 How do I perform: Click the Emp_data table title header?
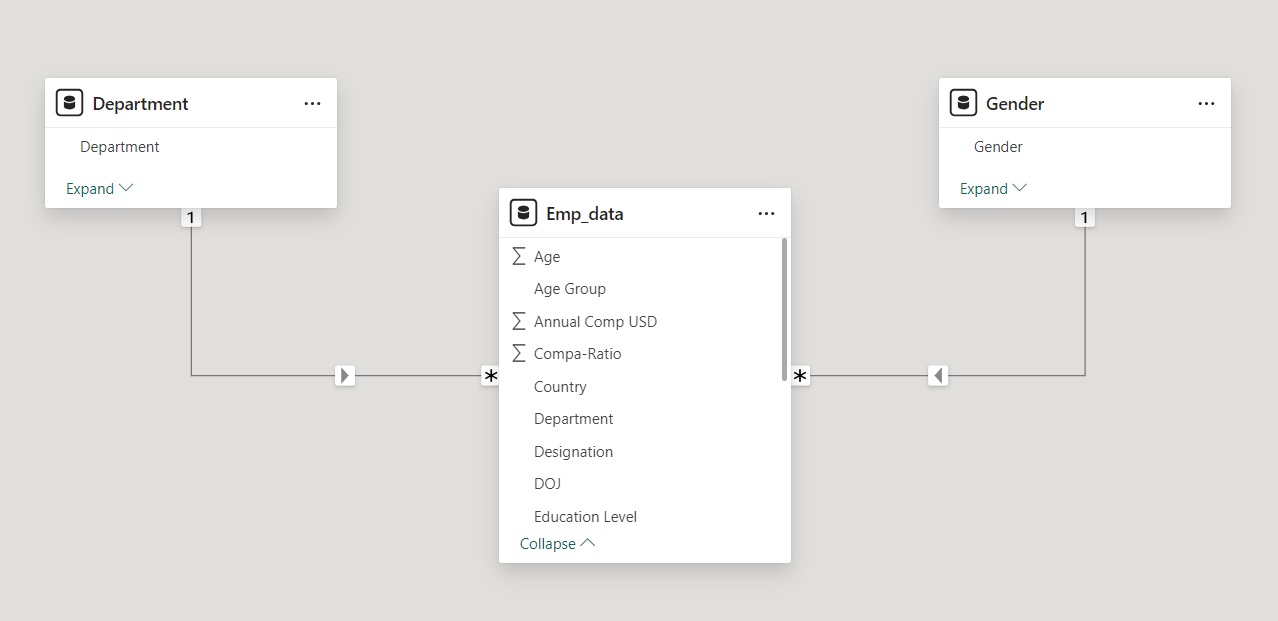(584, 214)
